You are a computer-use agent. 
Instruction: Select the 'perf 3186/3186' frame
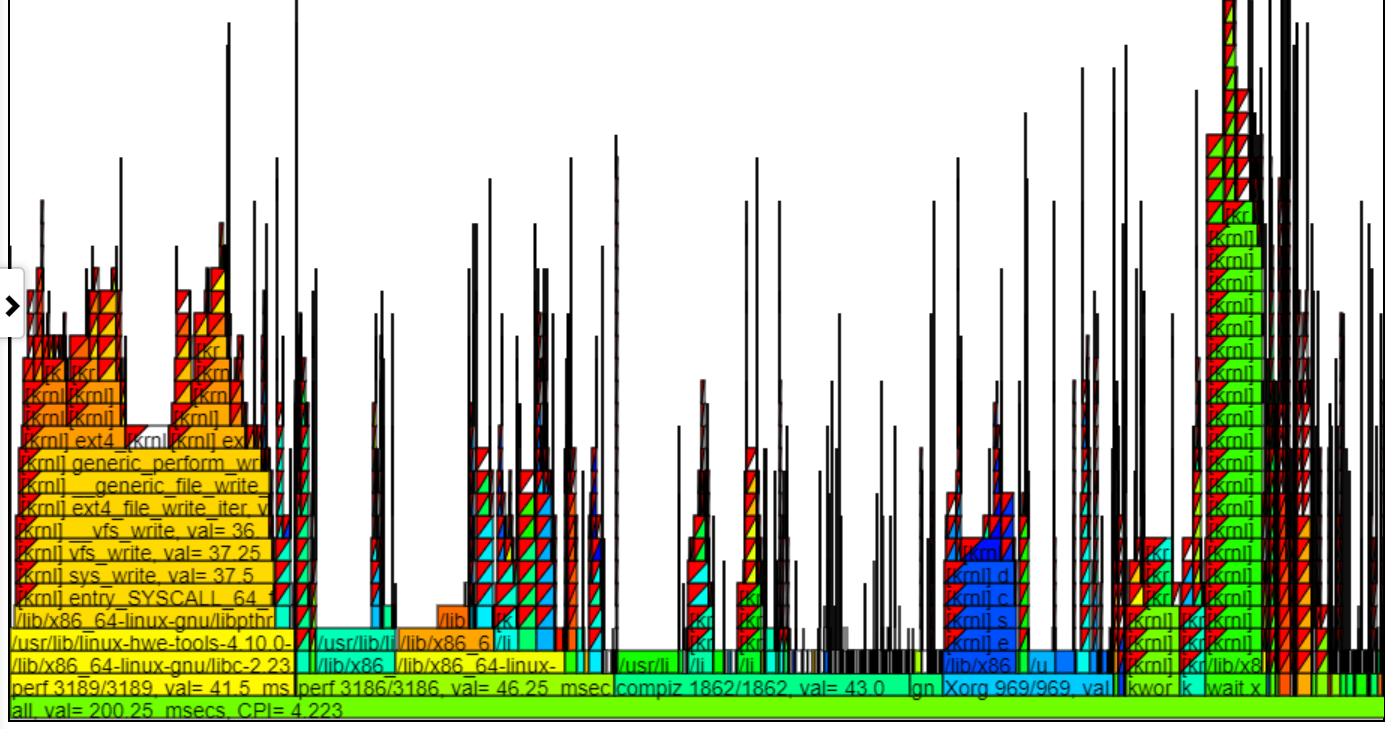(455, 687)
